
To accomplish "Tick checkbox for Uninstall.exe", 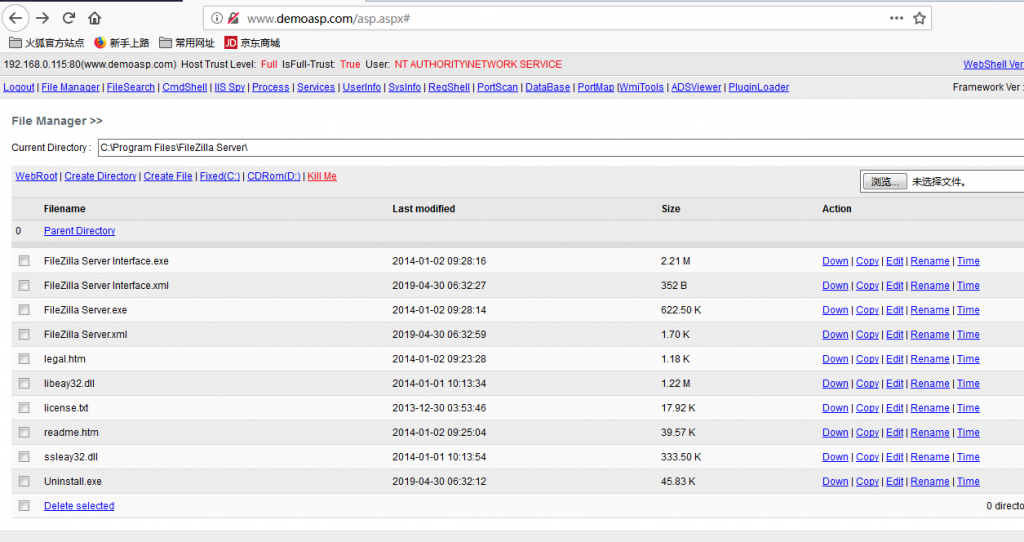I will (24, 481).
